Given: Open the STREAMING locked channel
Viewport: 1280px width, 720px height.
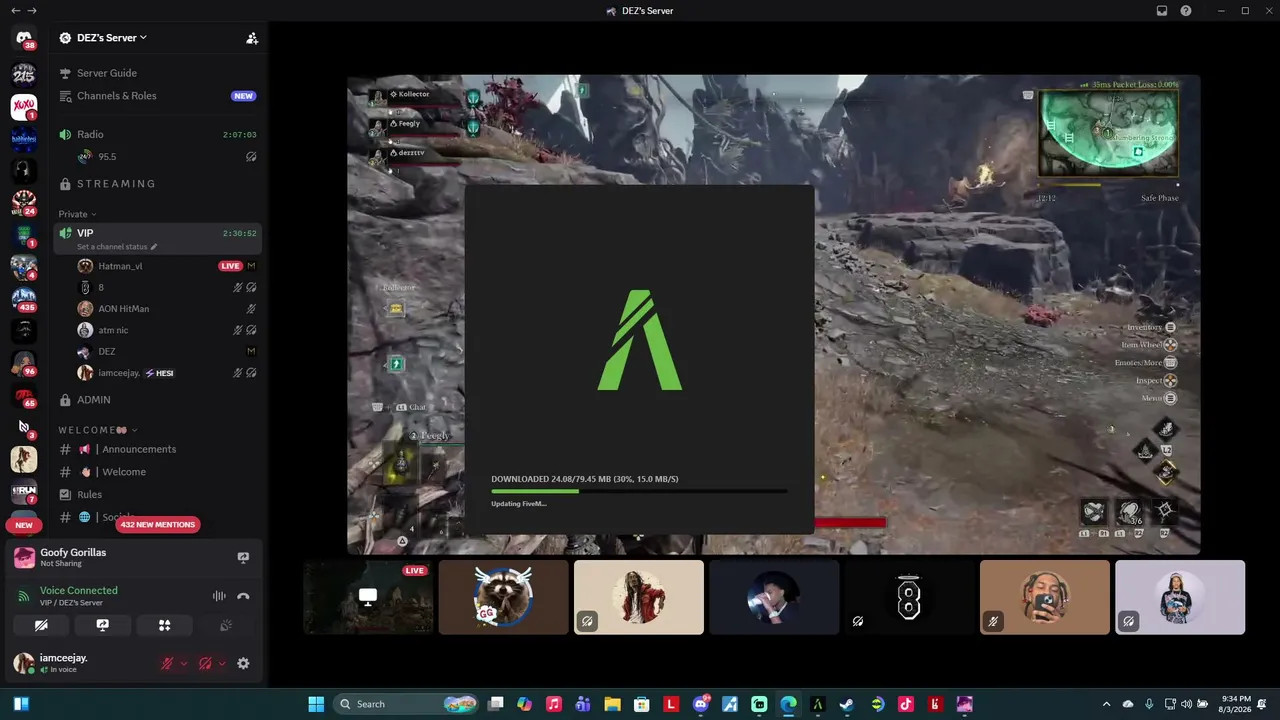Looking at the screenshot, I should click(158, 184).
